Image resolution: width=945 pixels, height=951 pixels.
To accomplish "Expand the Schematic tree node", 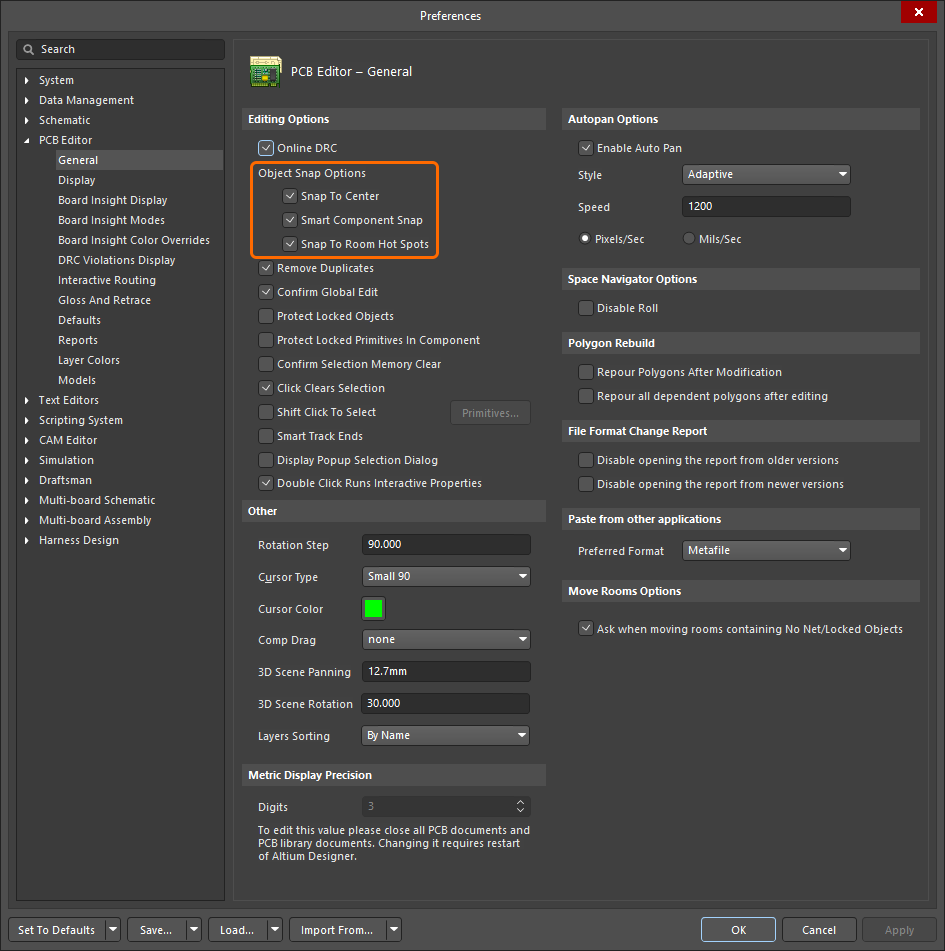I will click(27, 120).
